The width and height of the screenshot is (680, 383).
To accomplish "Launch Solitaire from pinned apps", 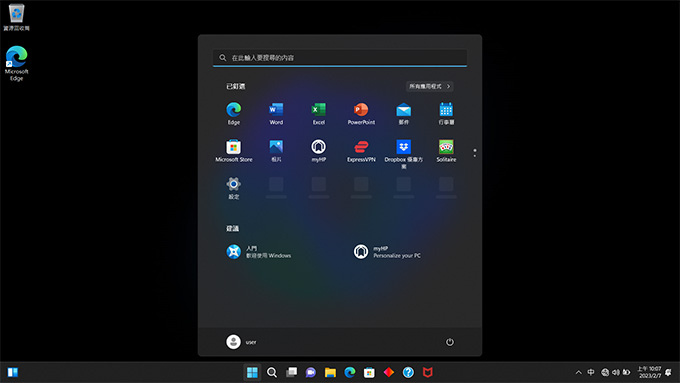I will [x=446, y=151].
